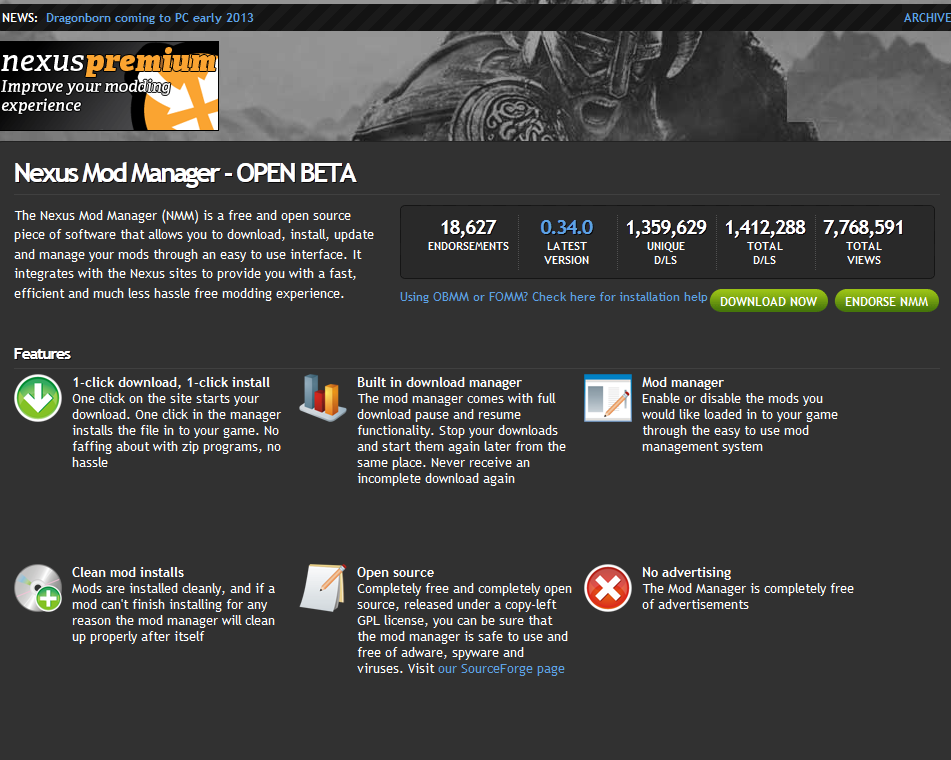Screen dimensions: 951x760
Task: Click the disc with plus Clean installs icon
Action: tap(38, 588)
